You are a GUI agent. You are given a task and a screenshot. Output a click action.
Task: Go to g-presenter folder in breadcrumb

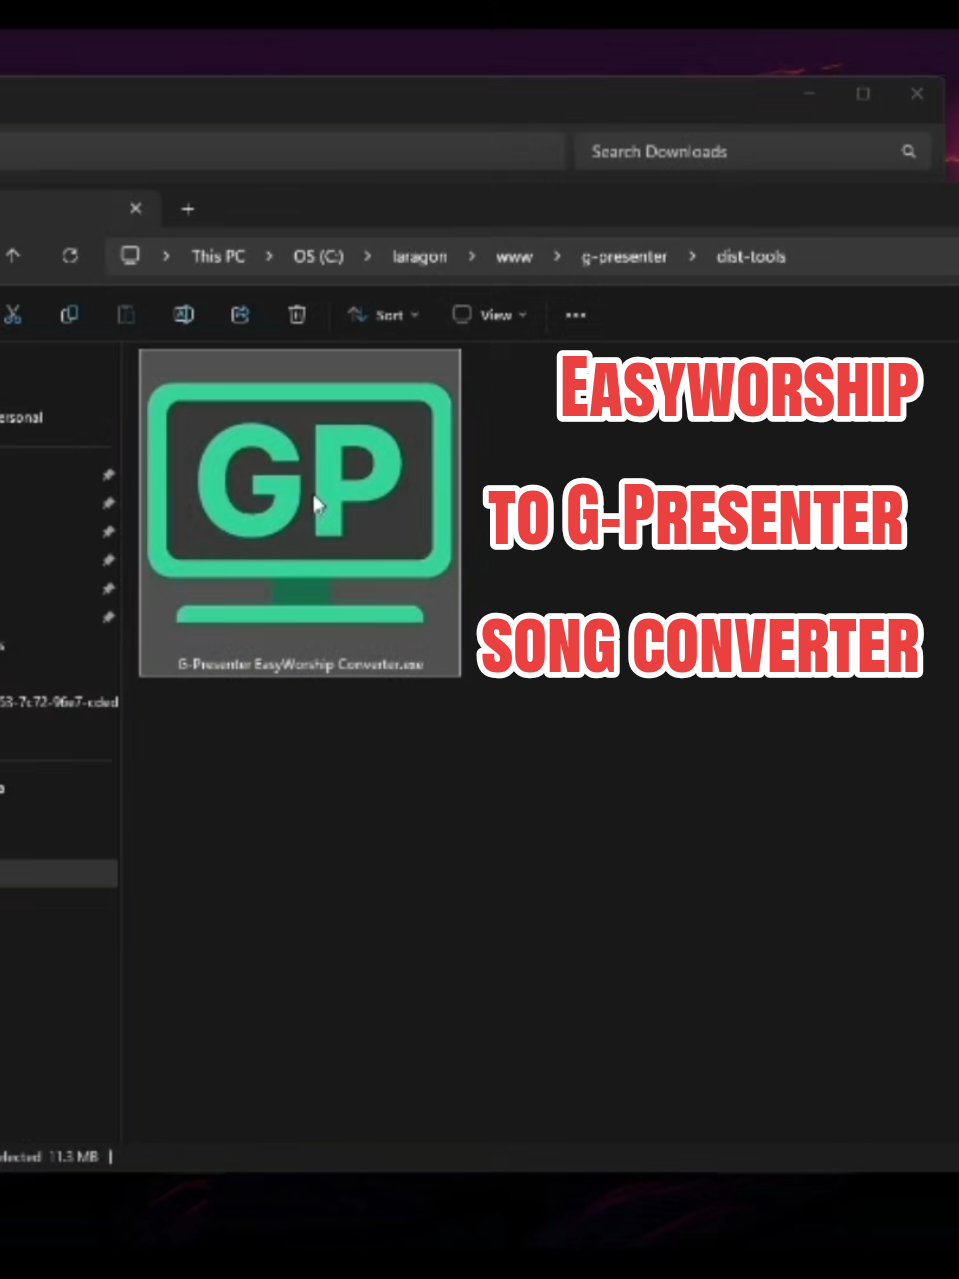[624, 257]
